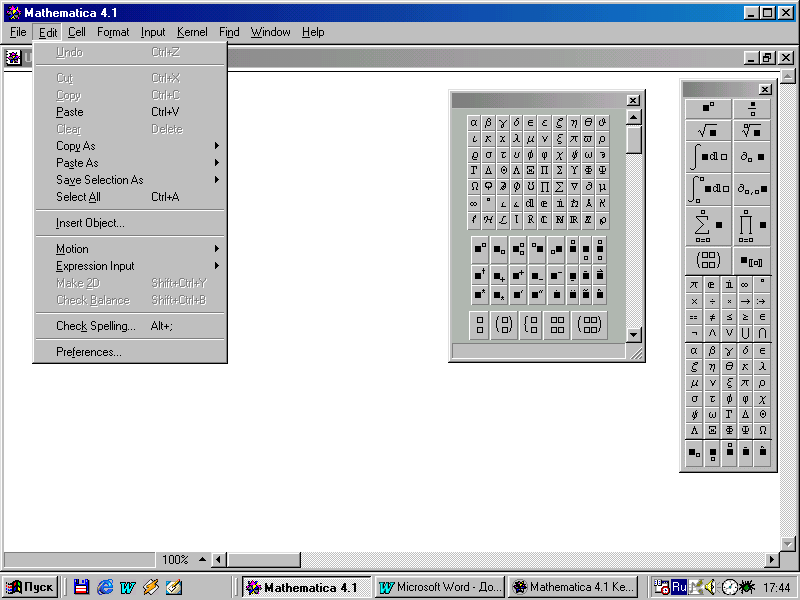Switch to the Microsoft Word taskbar button
This screenshot has height=600, width=800.
(440, 587)
